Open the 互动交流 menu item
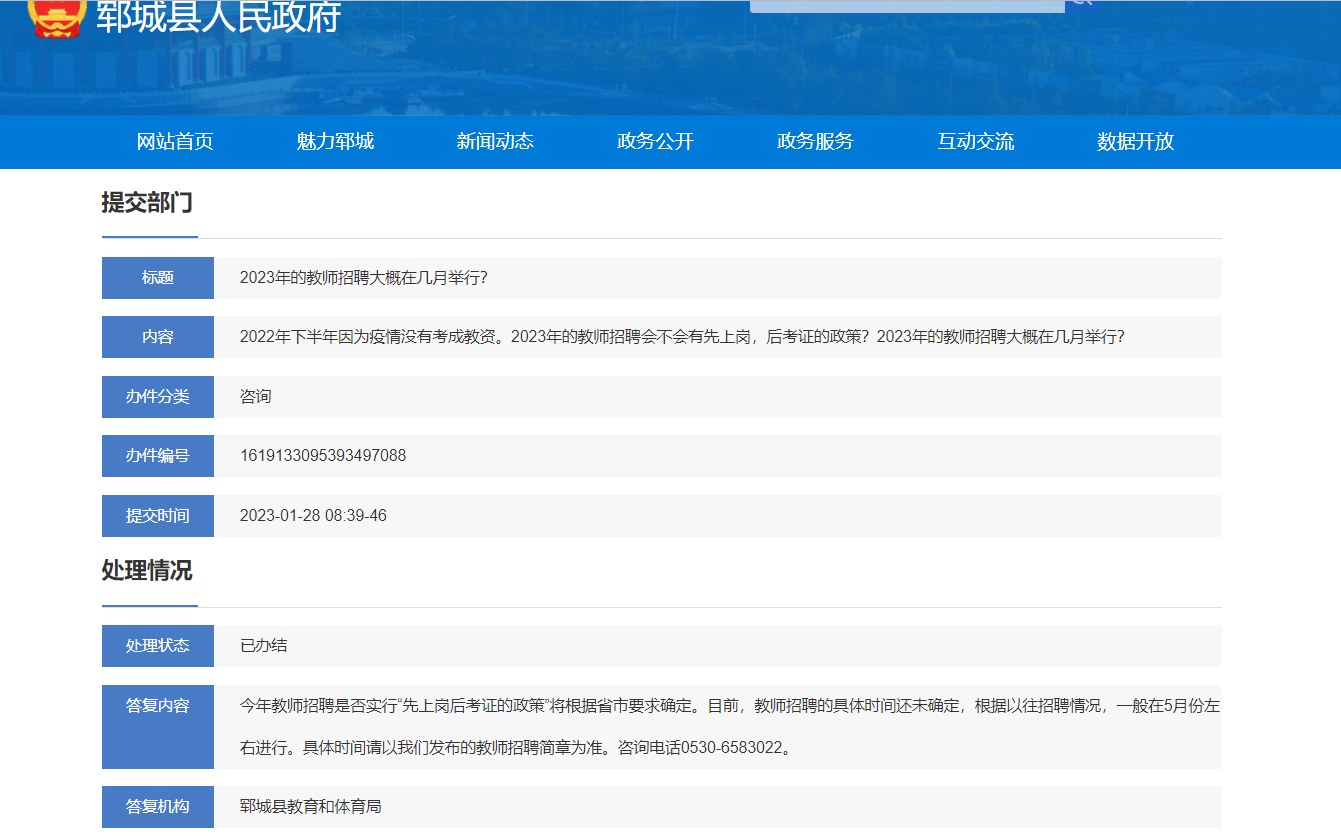1341x838 pixels. pyautogui.click(x=975, y=142)
